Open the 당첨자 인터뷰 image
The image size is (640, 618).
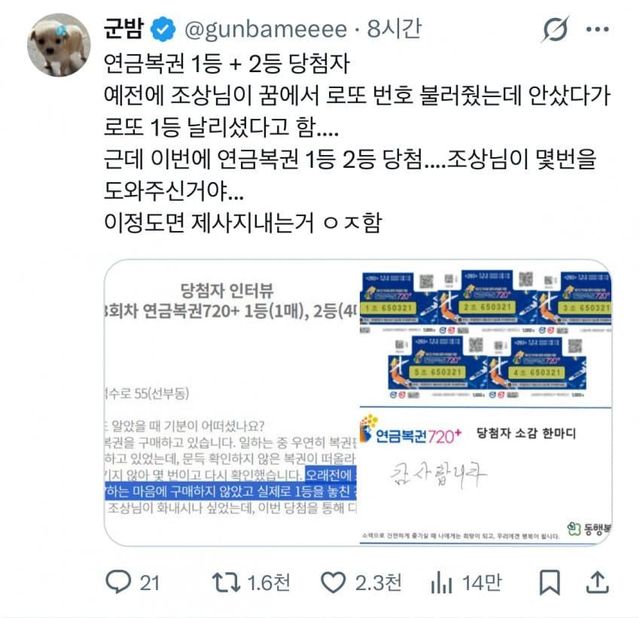pyautogui.click(x=231, y=402)
